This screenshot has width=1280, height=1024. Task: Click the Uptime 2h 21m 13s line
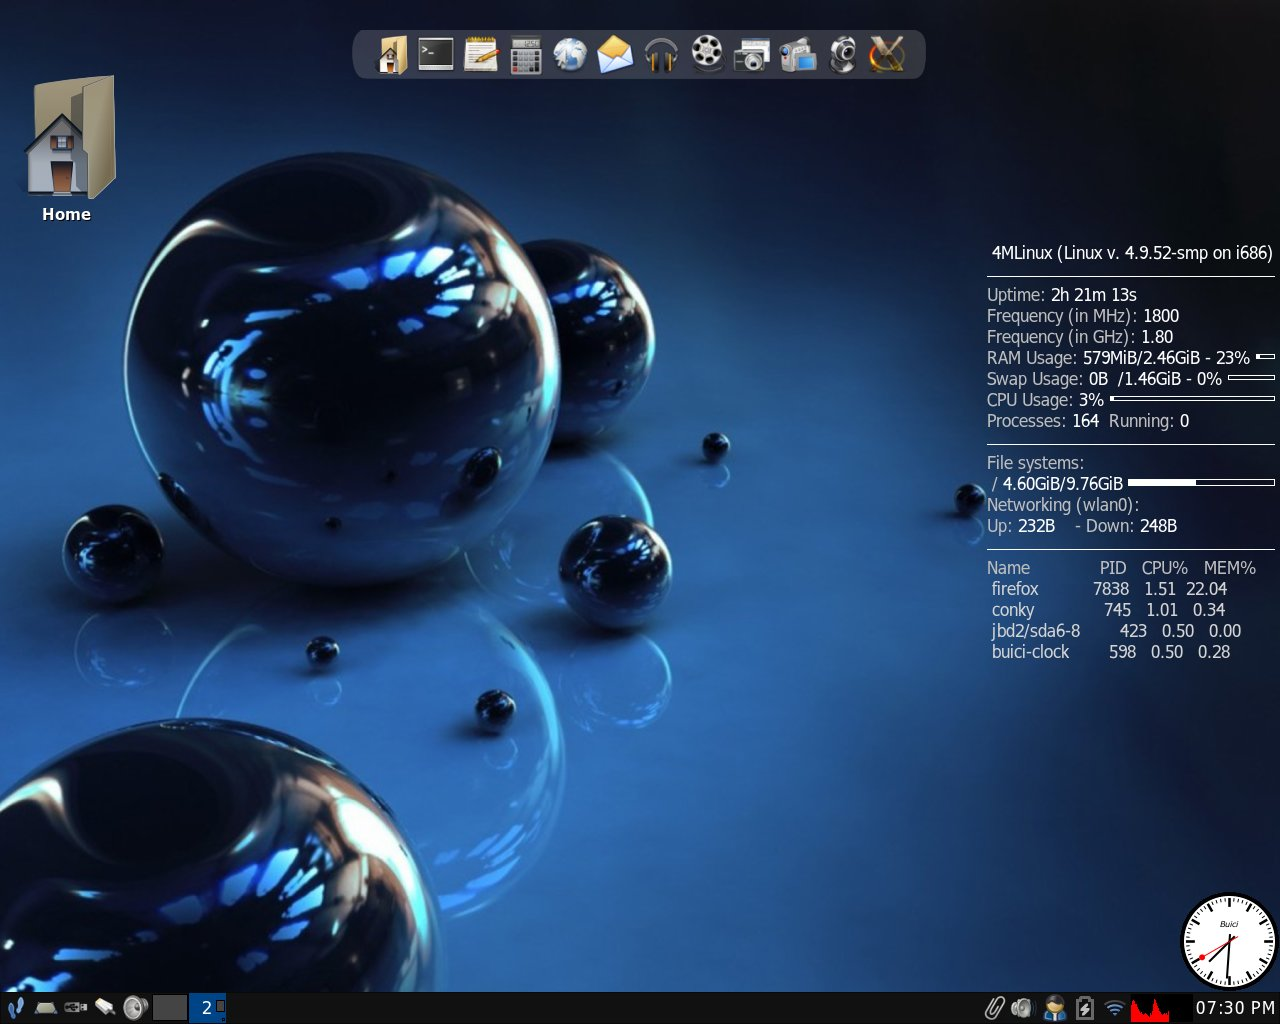click(x=1062, y=294)
